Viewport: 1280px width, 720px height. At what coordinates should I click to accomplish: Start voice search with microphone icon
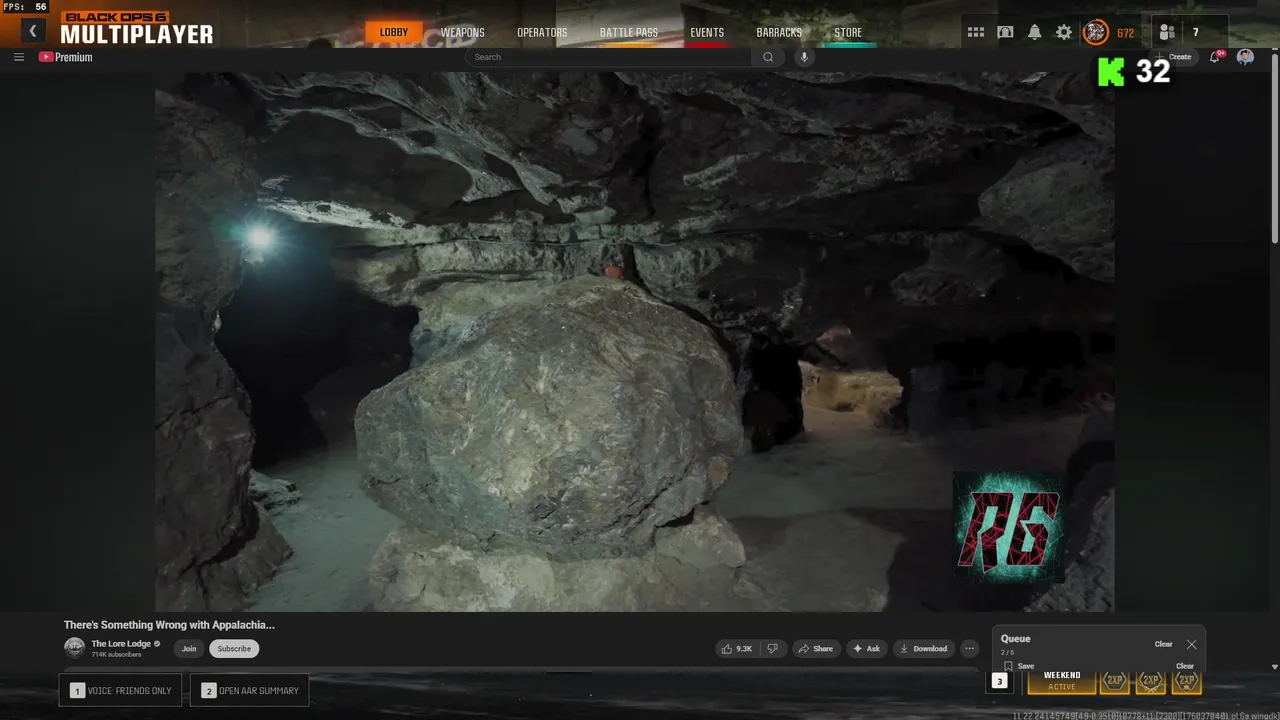804,57
